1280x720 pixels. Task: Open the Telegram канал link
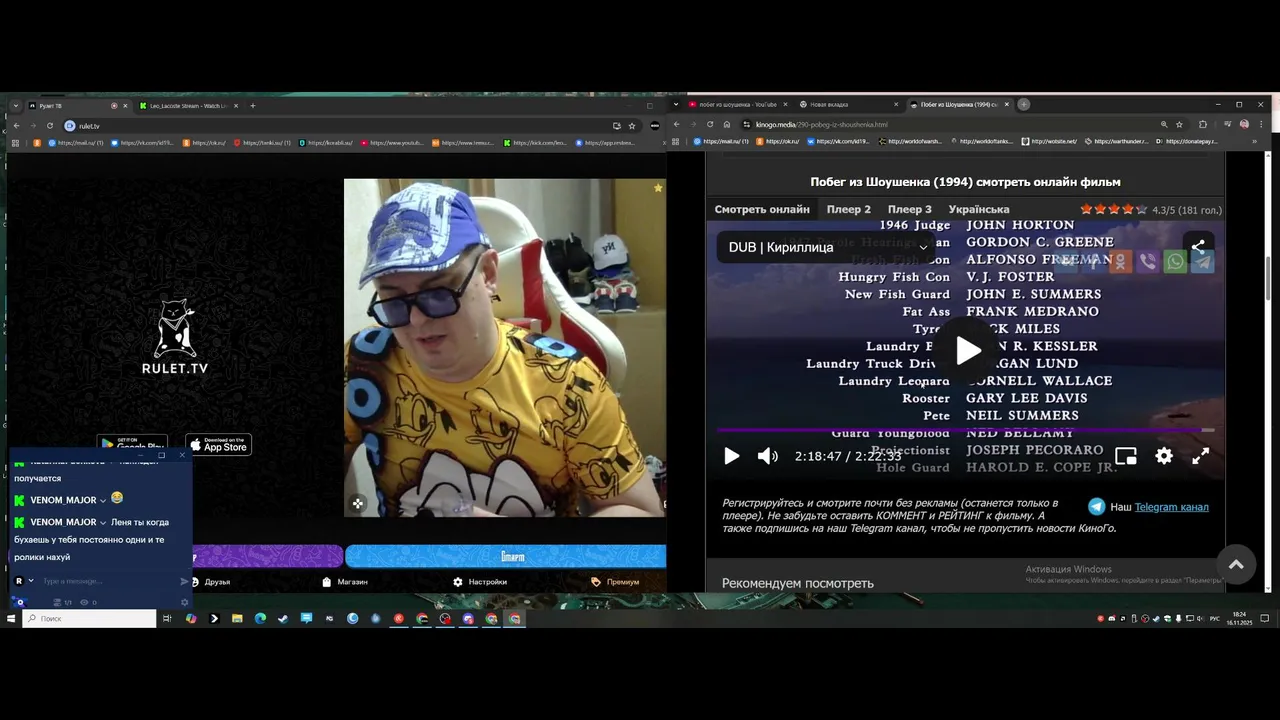tap(1171, 507)
